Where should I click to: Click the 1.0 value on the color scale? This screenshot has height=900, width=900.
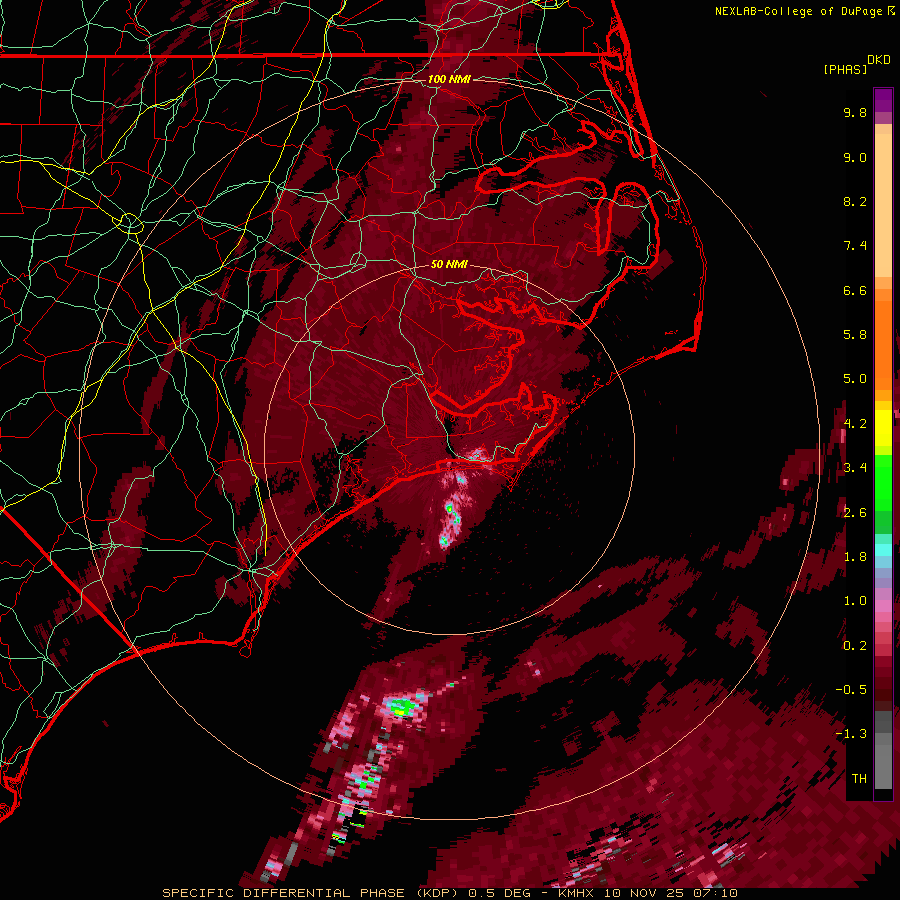pos(855,600)
